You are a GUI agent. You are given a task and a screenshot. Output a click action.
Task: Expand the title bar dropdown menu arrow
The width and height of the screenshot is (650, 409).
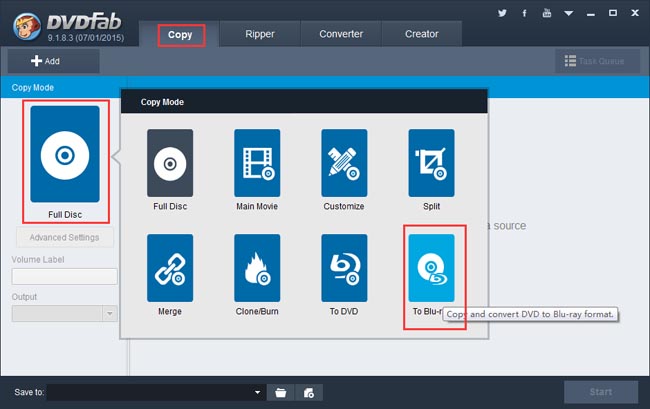(x=569, y=14)
